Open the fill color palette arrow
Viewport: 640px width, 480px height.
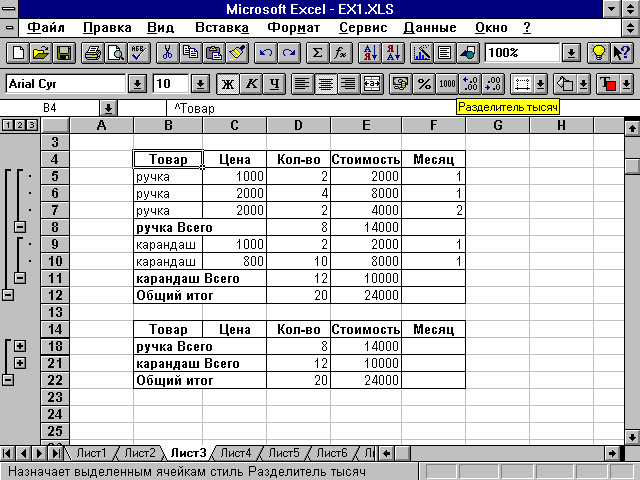pos(583,84)
